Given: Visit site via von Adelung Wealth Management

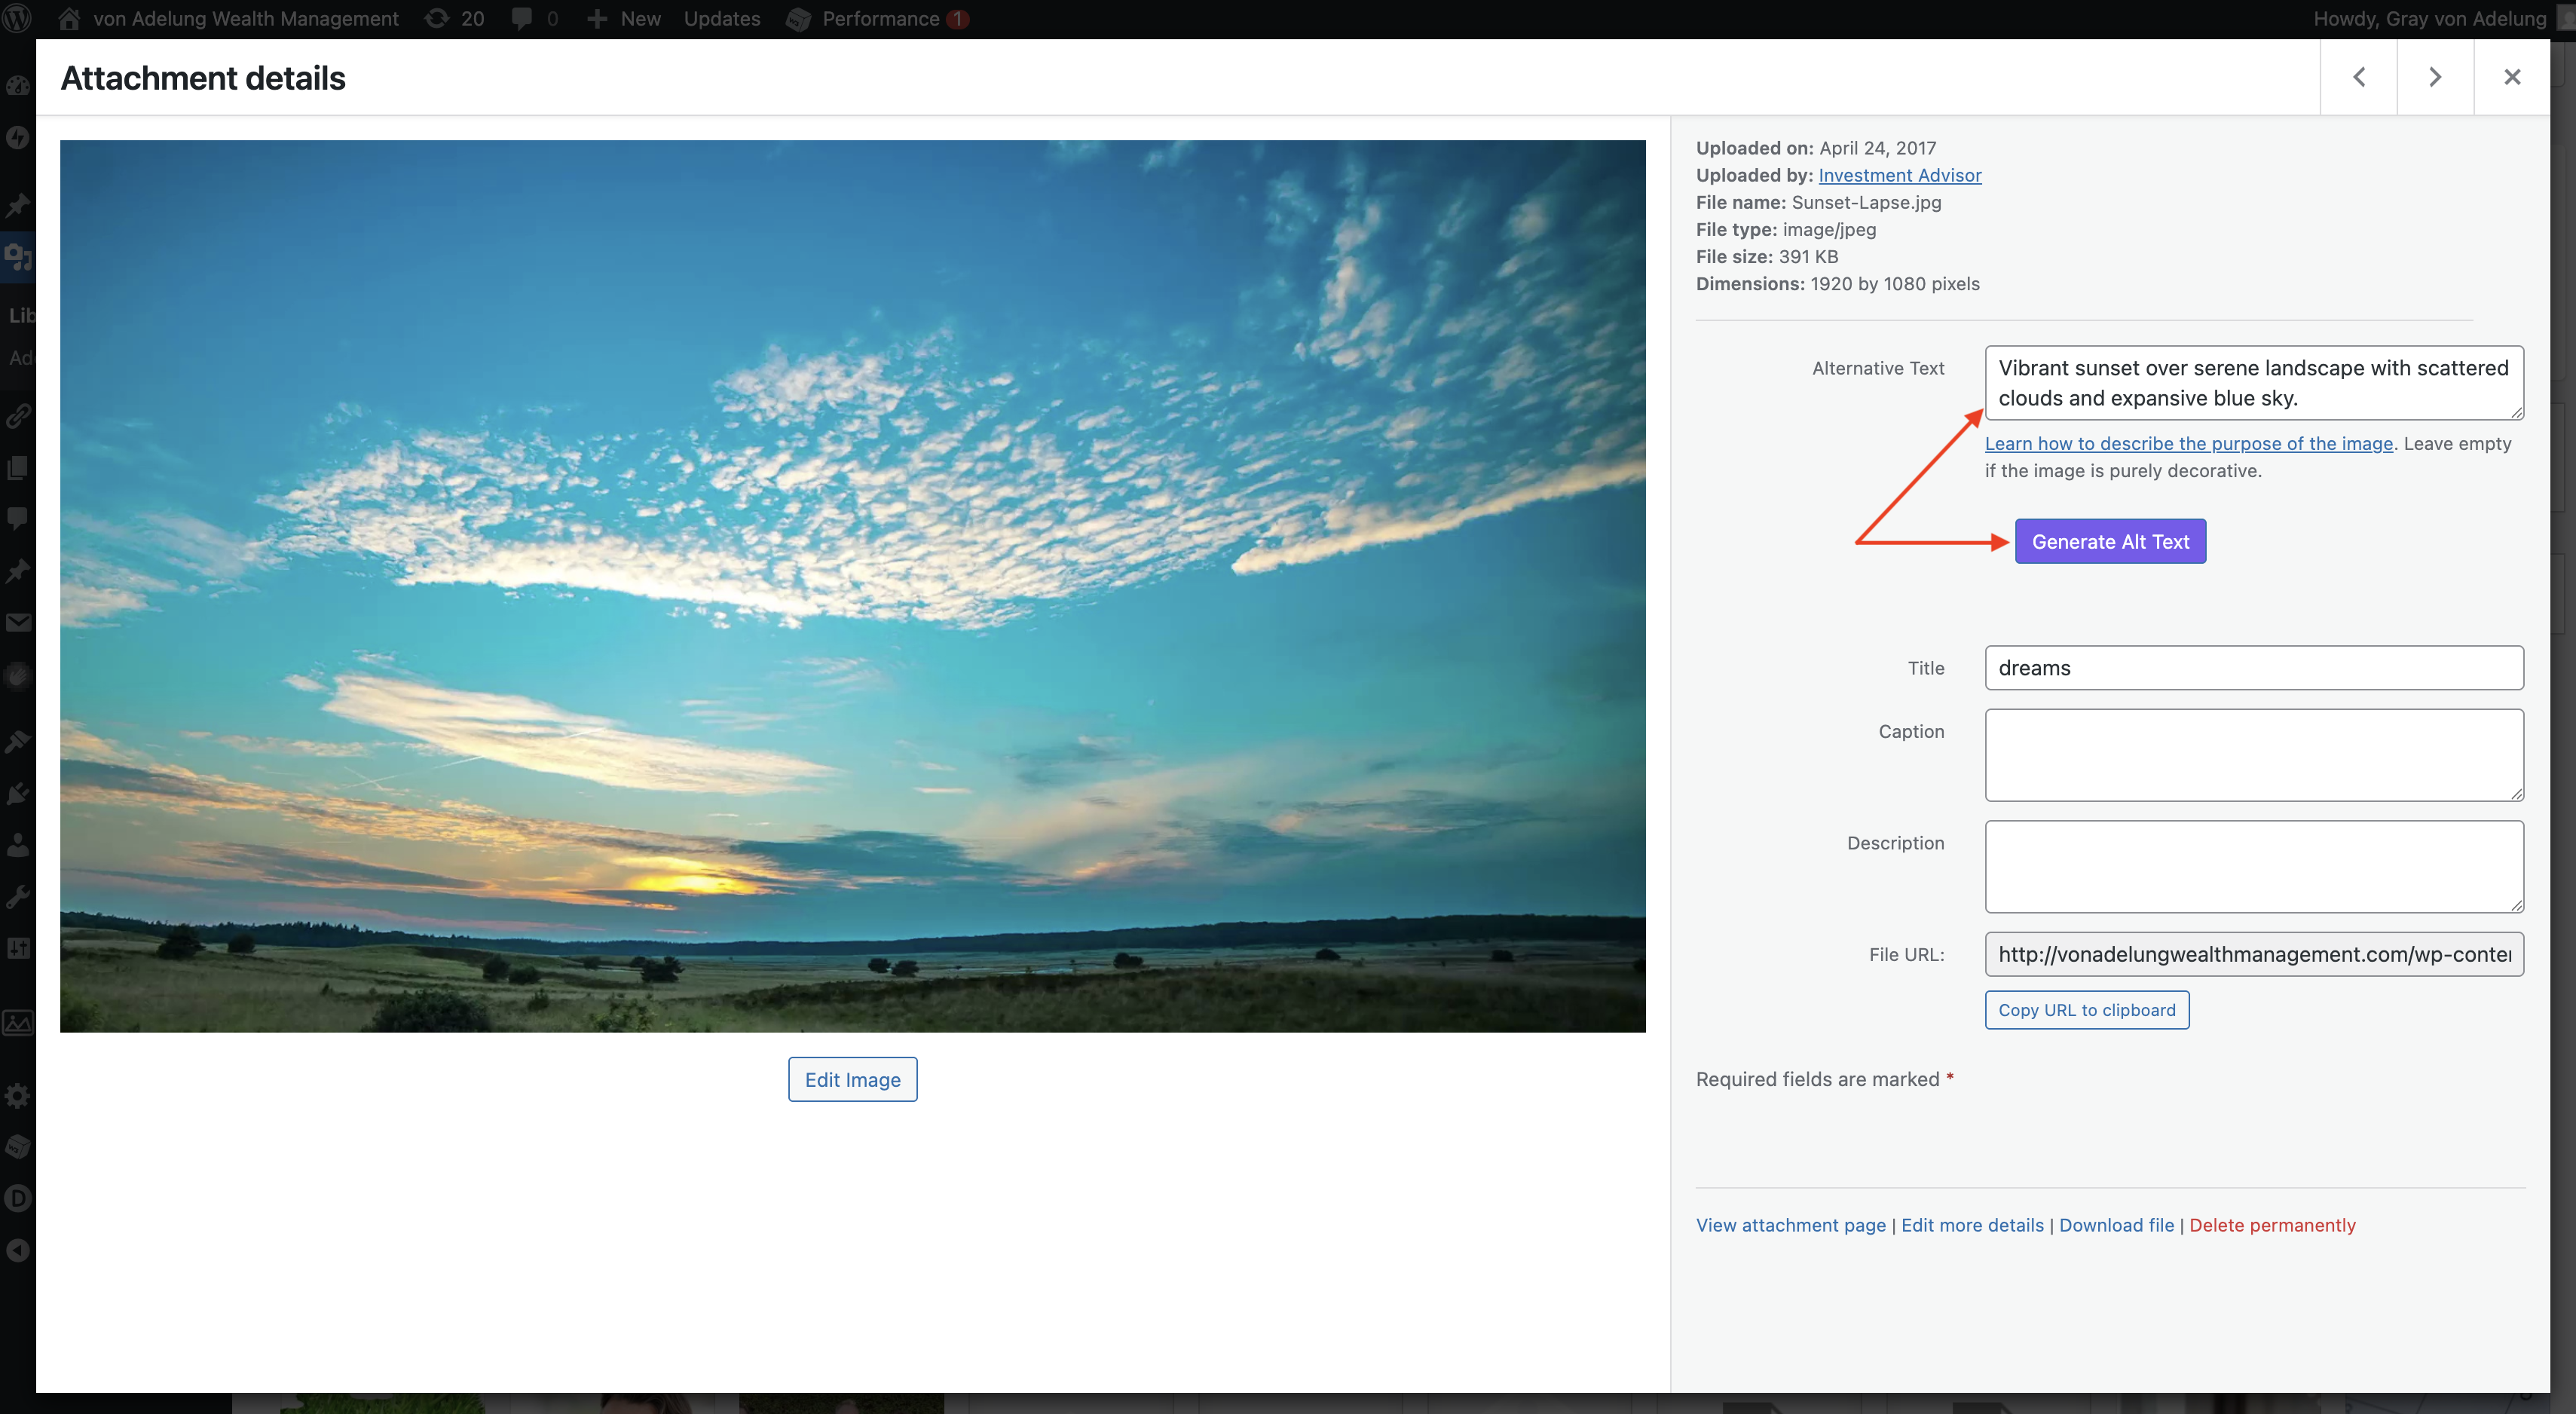Looking at the screenshot, I should tap(229, 19).
